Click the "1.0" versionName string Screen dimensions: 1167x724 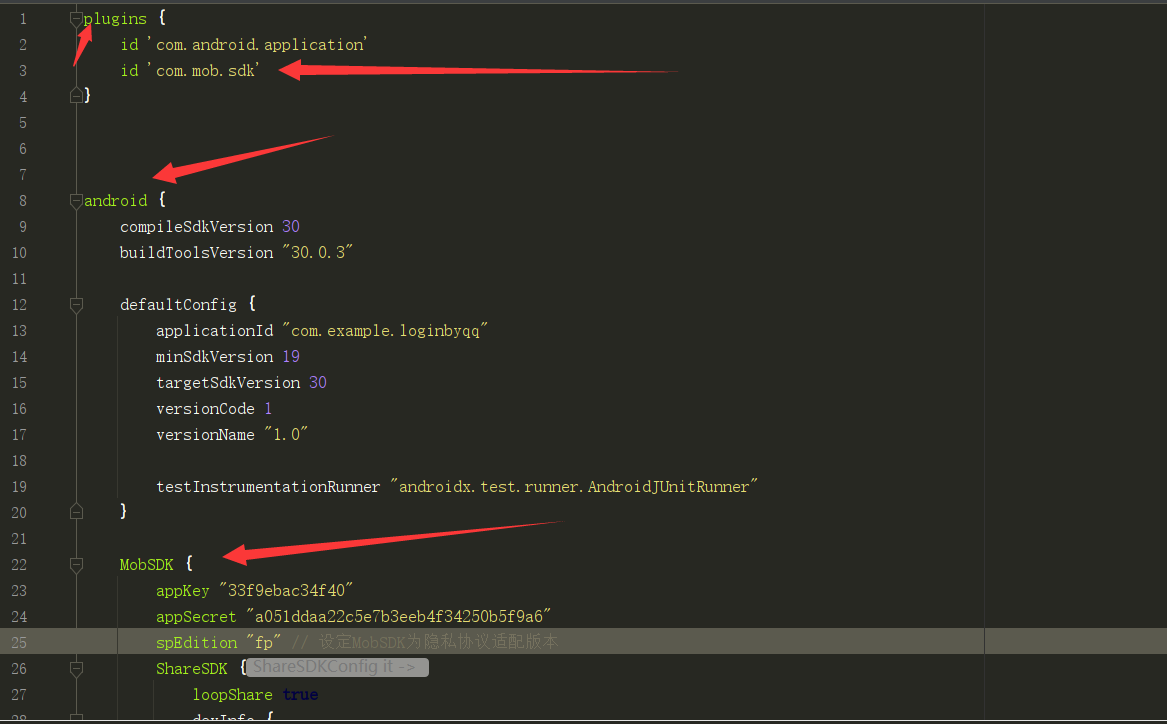(286, 435)
